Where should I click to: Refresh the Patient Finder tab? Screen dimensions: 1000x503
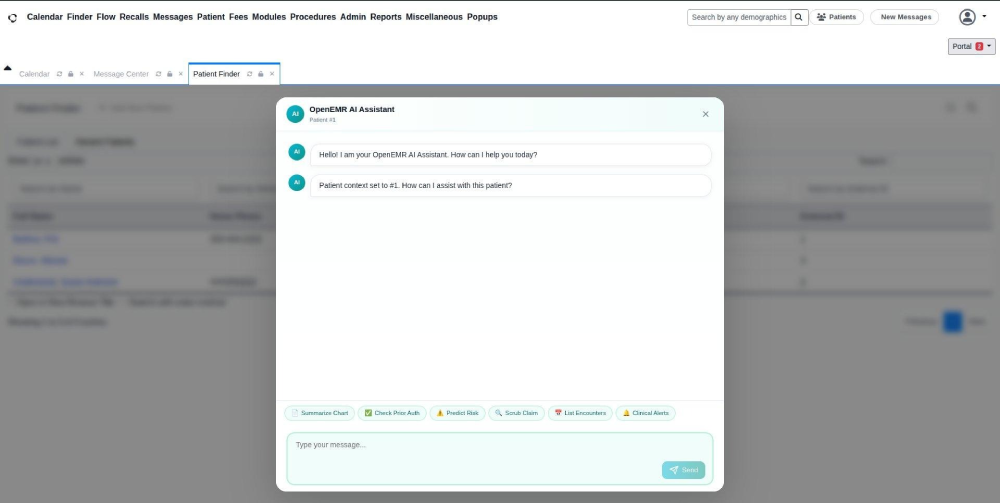249,74
